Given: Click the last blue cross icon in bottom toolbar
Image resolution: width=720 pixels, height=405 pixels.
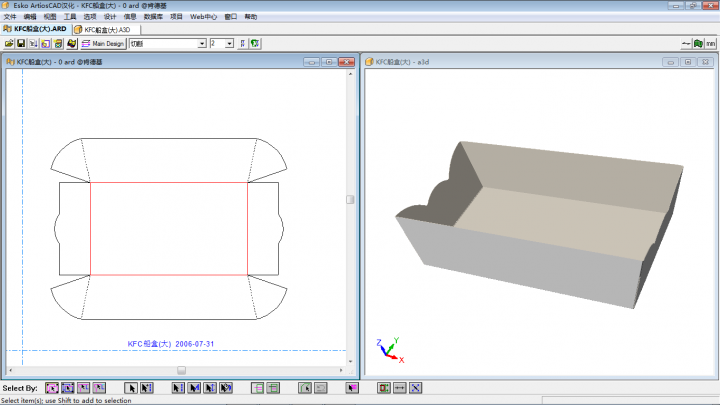Looking at the screenshot, I should 415,387.
